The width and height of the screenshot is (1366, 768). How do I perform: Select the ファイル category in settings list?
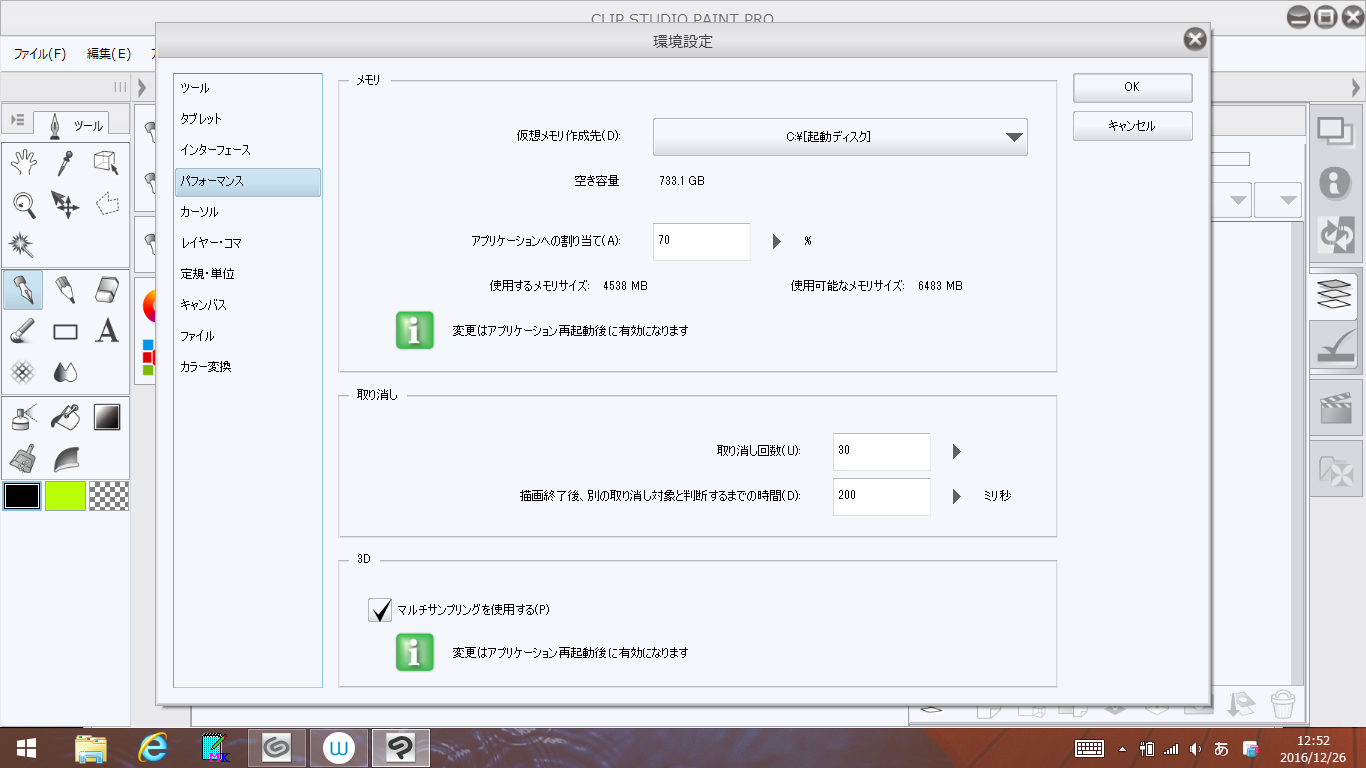247,336
